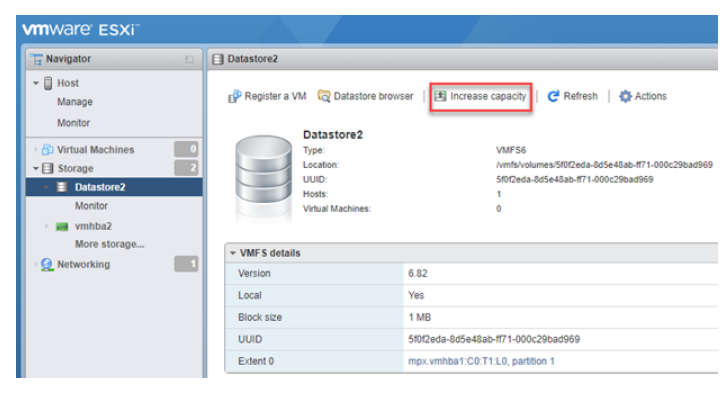Expand the vmhba2 node
The height and width of the screenshot is (393, 727).
click(x=46, y=226)
